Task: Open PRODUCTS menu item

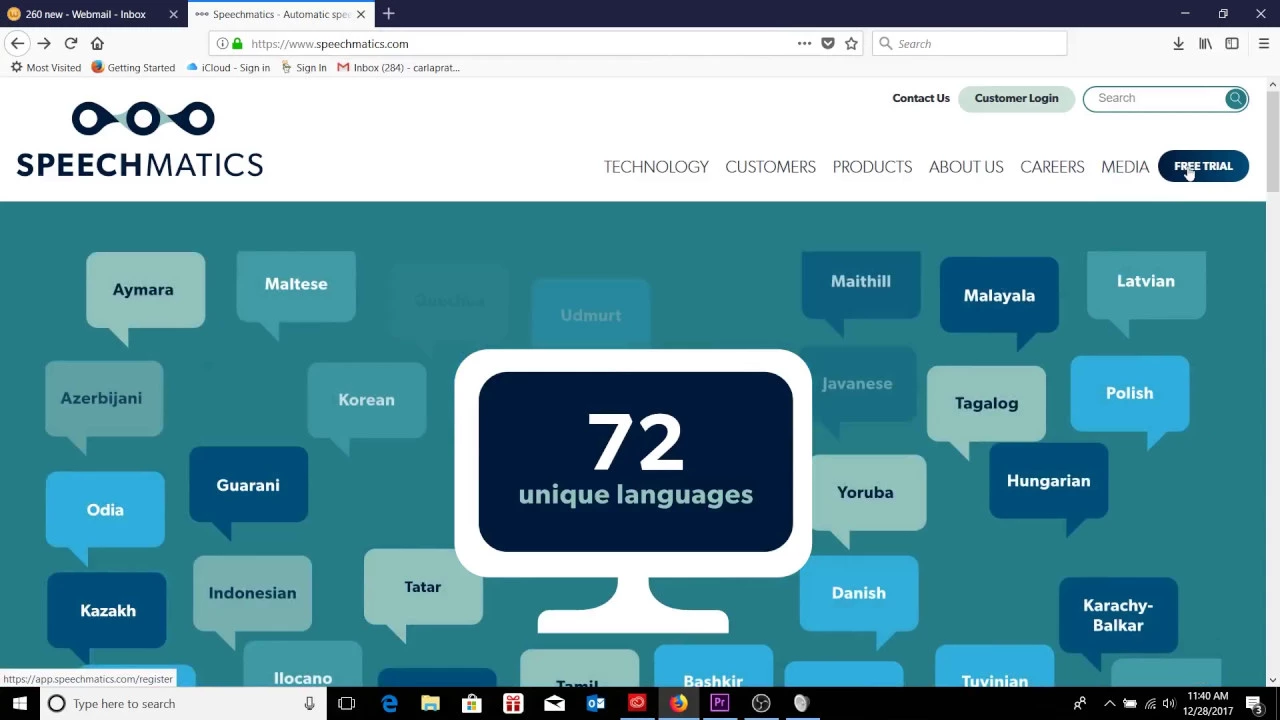Action: coord(872,167)
